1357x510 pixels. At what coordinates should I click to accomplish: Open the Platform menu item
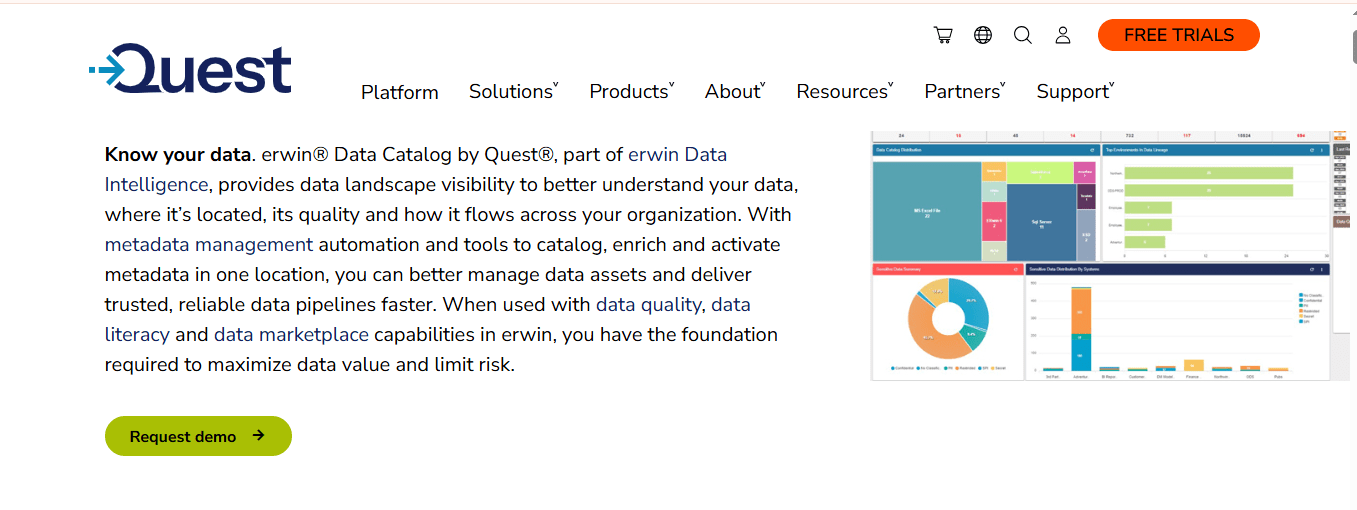(400, 92)
